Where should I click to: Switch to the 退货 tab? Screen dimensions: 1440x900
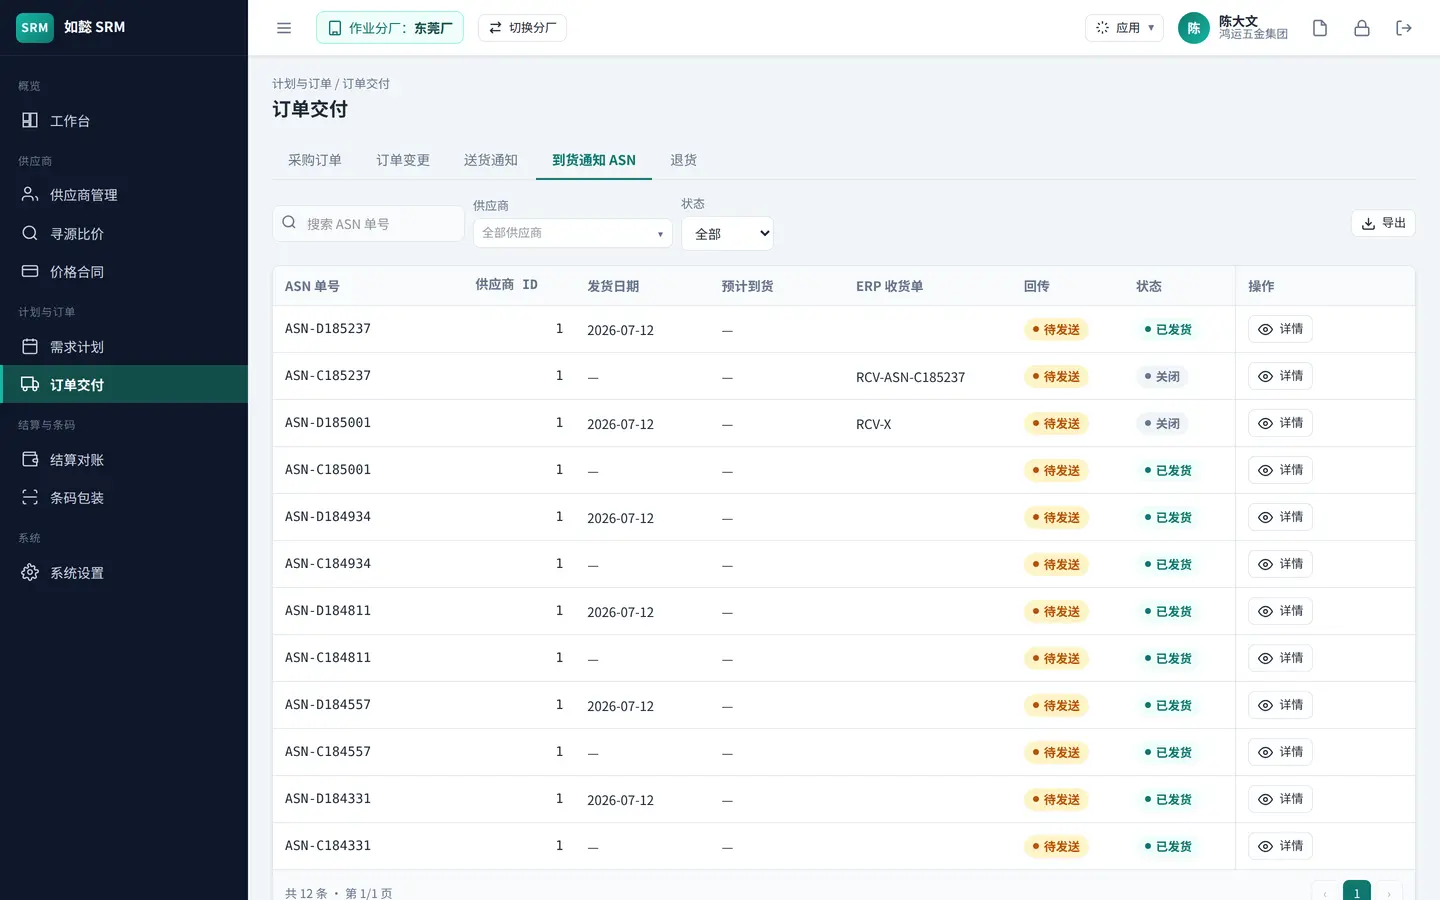(684, 160)
